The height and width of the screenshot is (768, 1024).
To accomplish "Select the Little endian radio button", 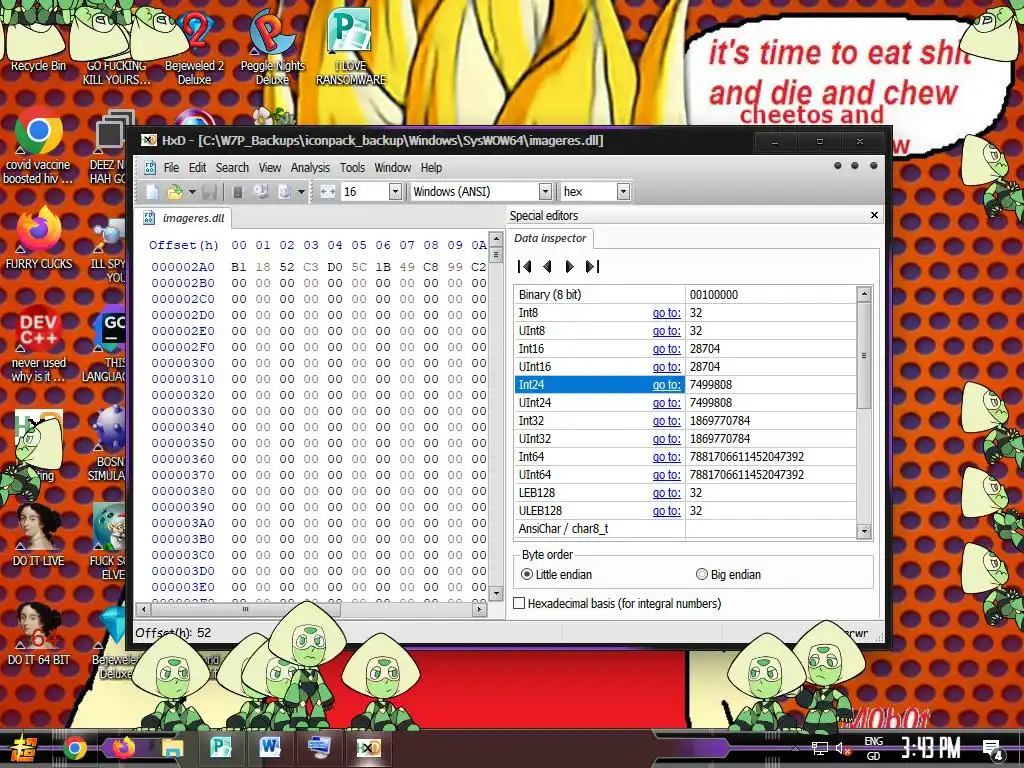I will [527, 574].
